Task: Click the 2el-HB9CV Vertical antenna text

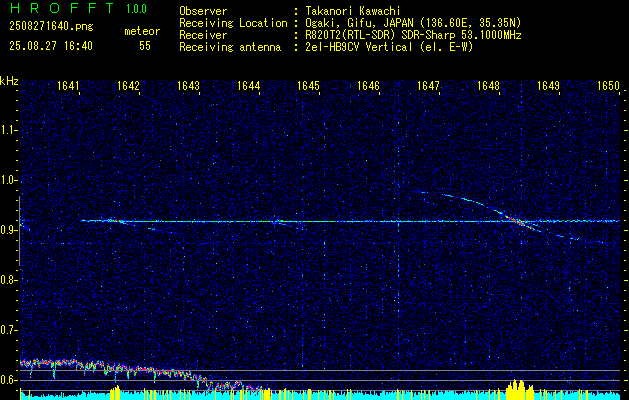Action: pyautogui.click(x=389, y=47)
